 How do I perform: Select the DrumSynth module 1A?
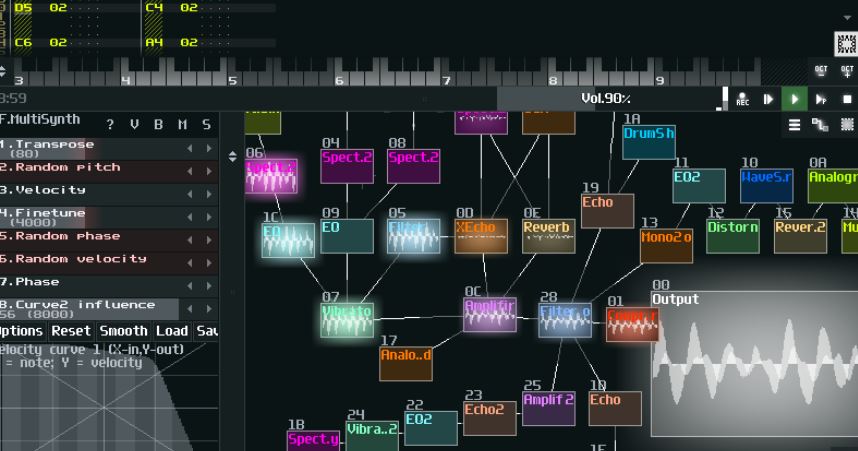pyautogui.click(x=649, y=142)
